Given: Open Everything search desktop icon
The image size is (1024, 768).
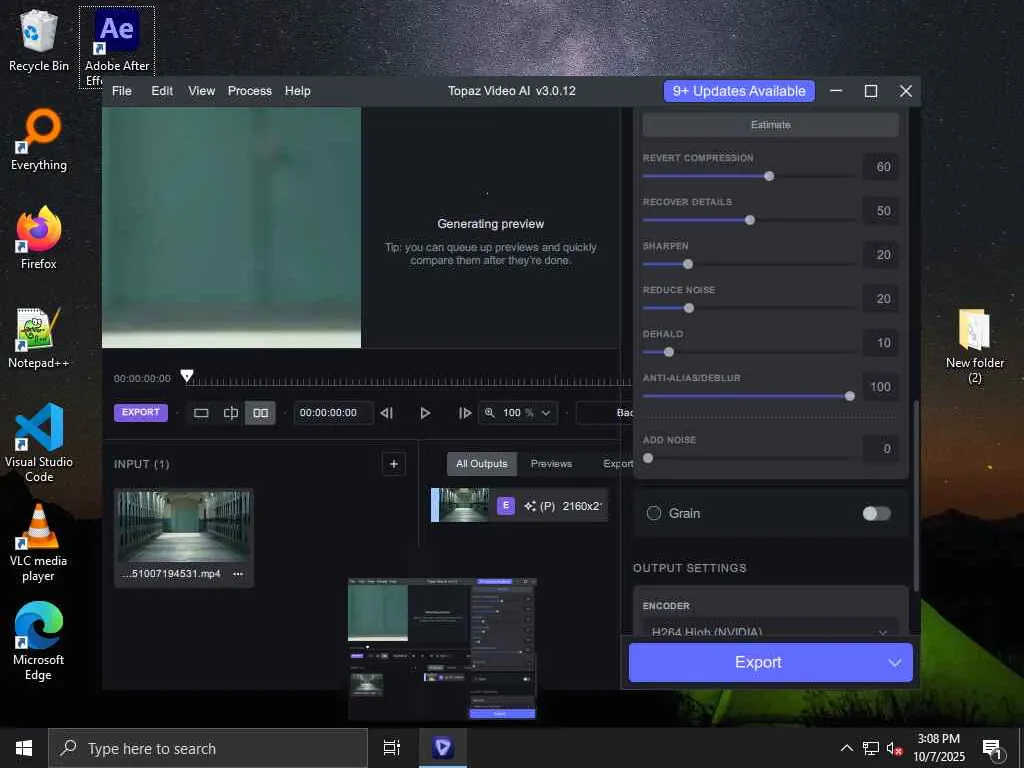Looking at the screenshot, I should coord(39,140).
